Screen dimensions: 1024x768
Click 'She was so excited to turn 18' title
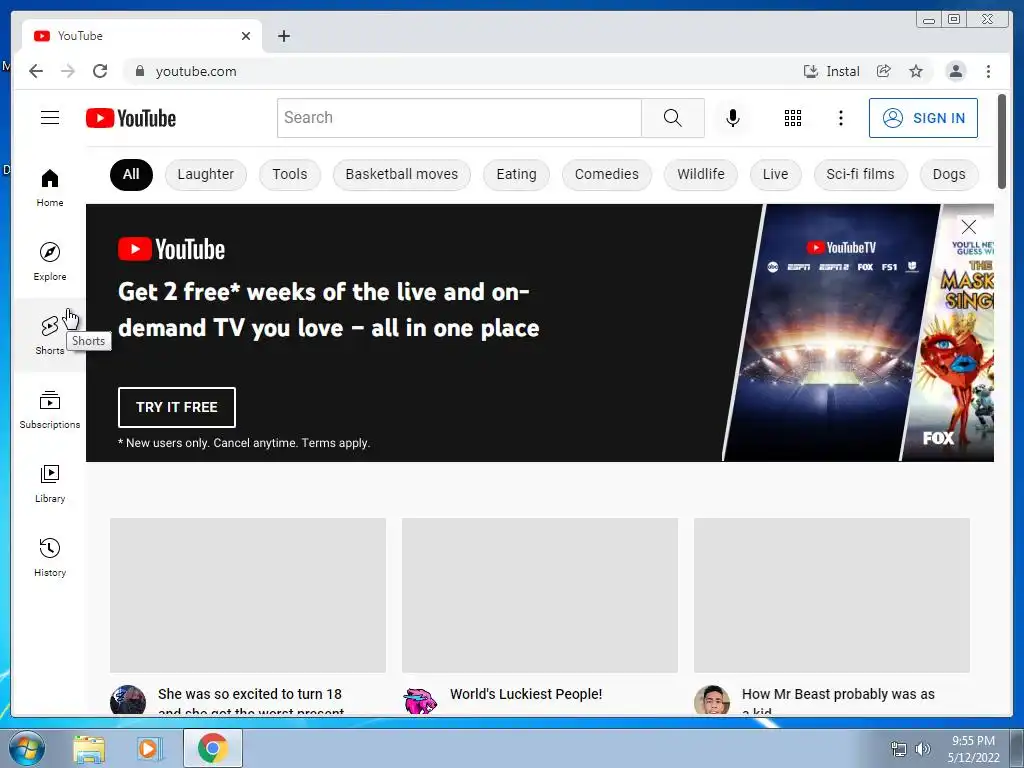click(x=250, y=700)
